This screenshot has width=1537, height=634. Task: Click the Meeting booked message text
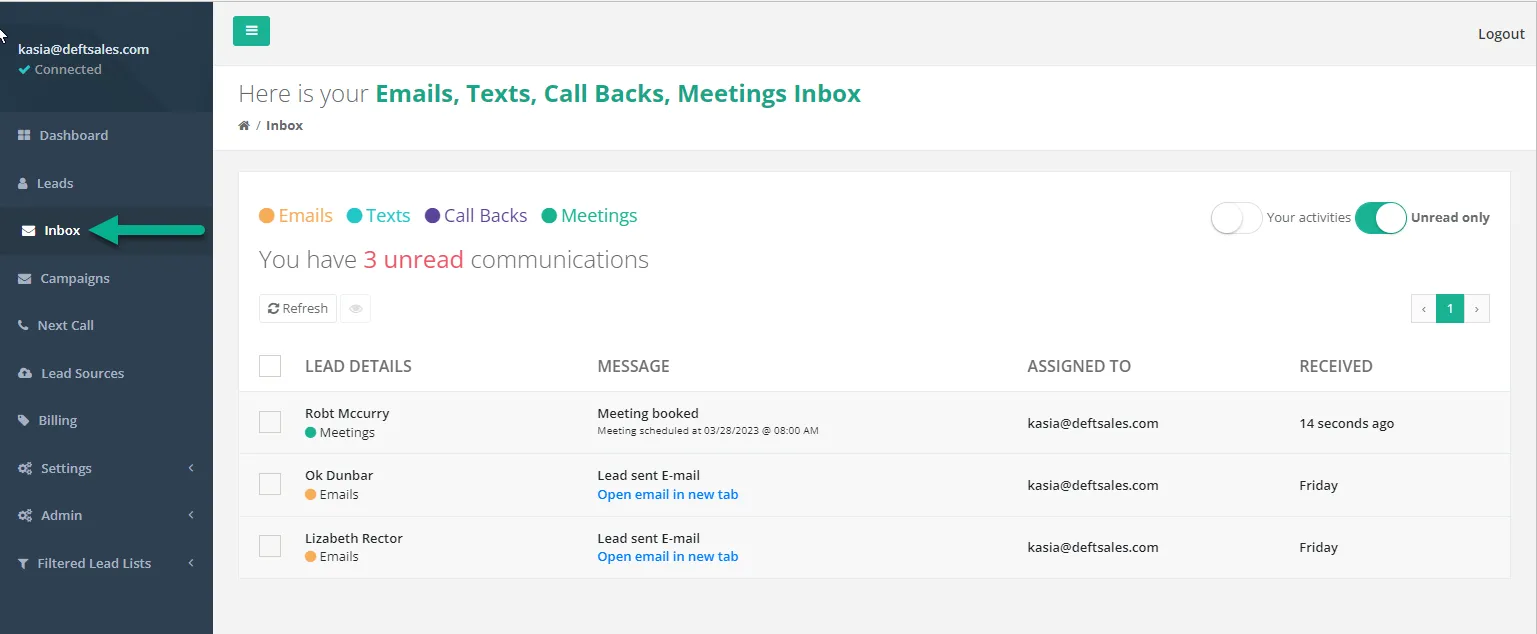tap(648, 413)
